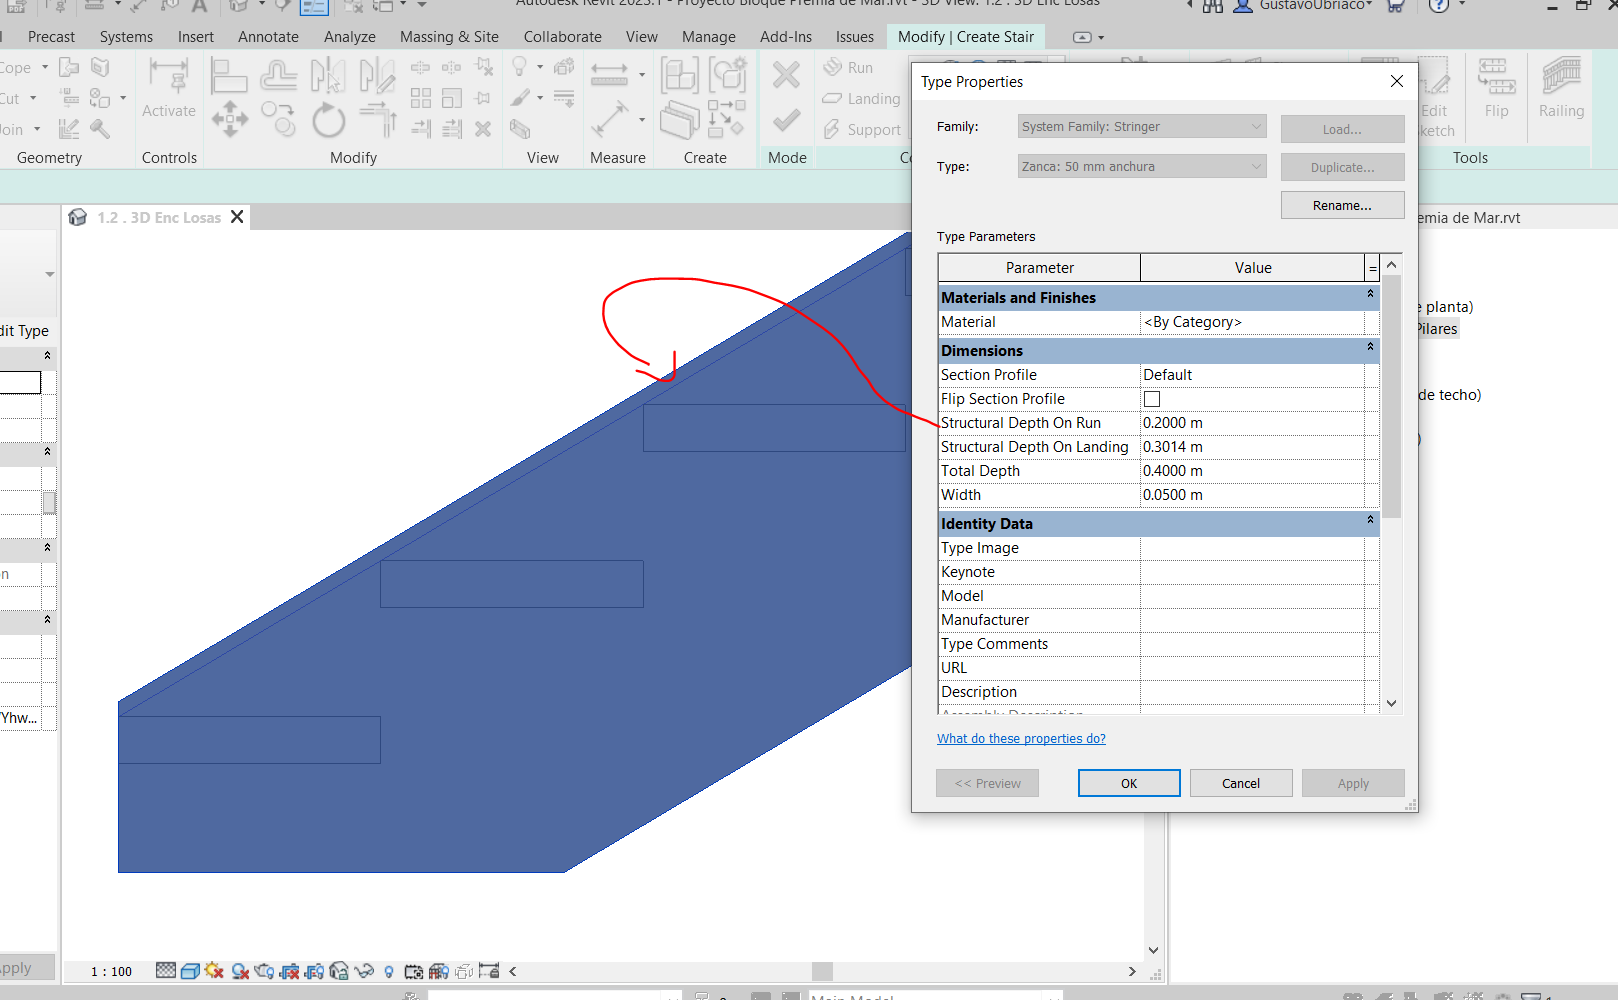Click Reveal Hidden Elements lightbulb icon
Viewport: 1618px width, 1000px height.
[389, 971]
